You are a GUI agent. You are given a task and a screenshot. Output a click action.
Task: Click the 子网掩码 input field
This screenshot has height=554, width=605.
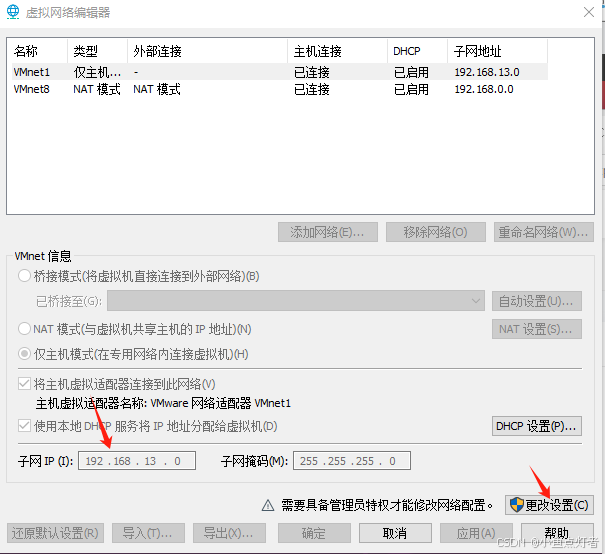pyautogui.click(x=352, y=461)
